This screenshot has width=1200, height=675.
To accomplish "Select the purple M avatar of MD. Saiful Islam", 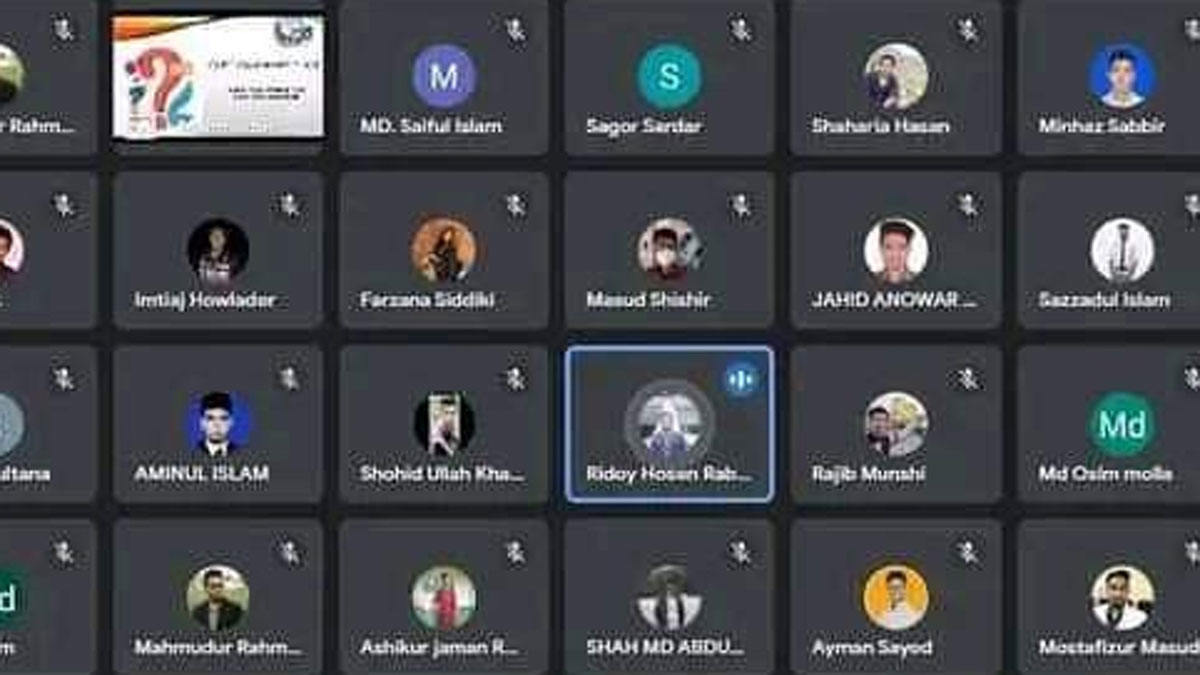I will click(444, 76).
